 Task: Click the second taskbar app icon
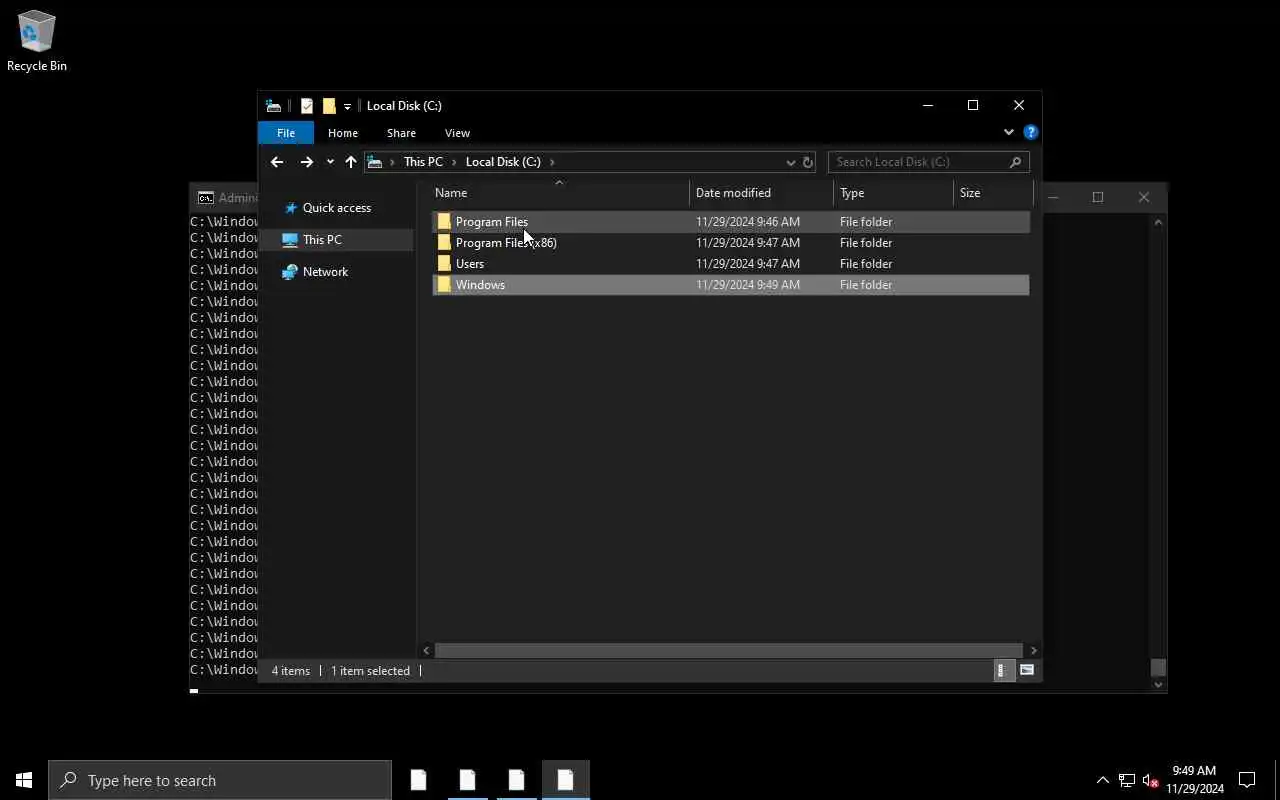pyautogui.click(x=467, y=780)
